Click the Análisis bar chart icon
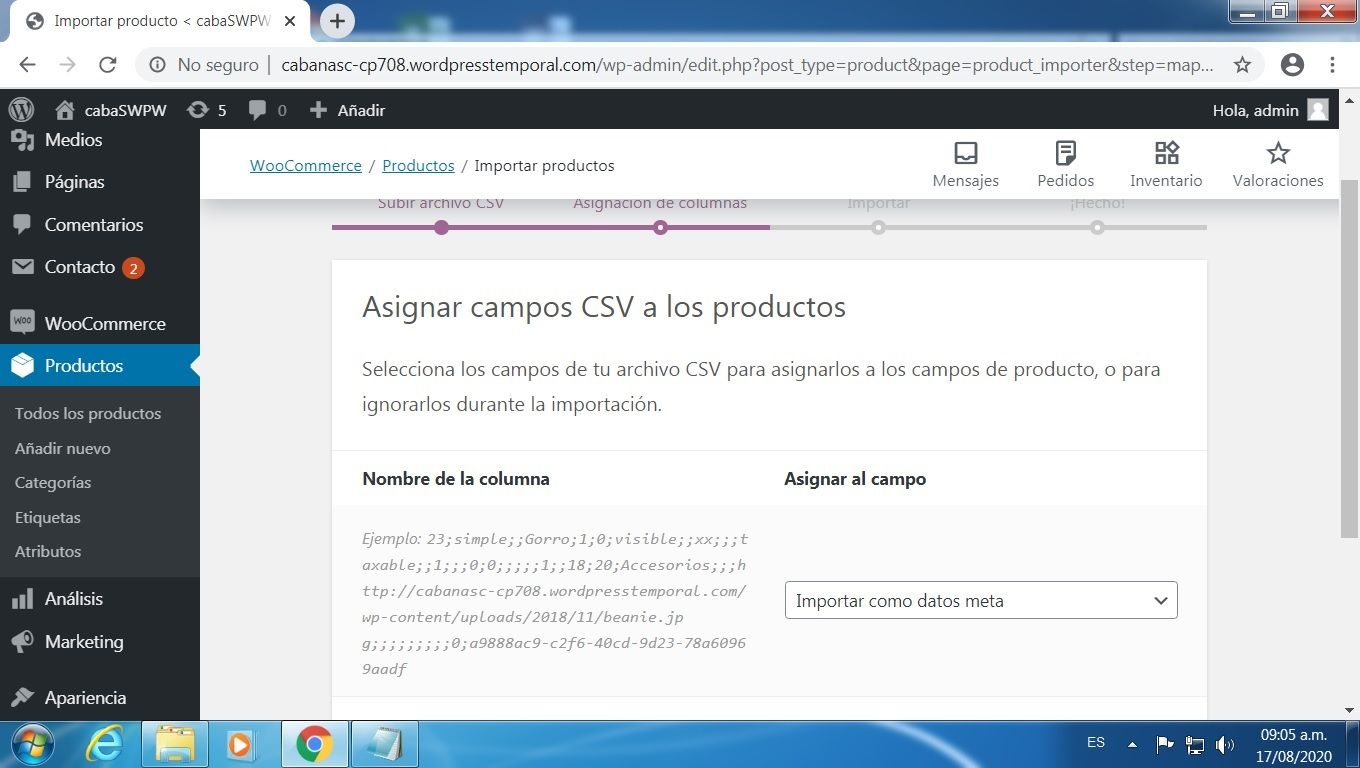 pyautogui.click(x=22, y=599)
